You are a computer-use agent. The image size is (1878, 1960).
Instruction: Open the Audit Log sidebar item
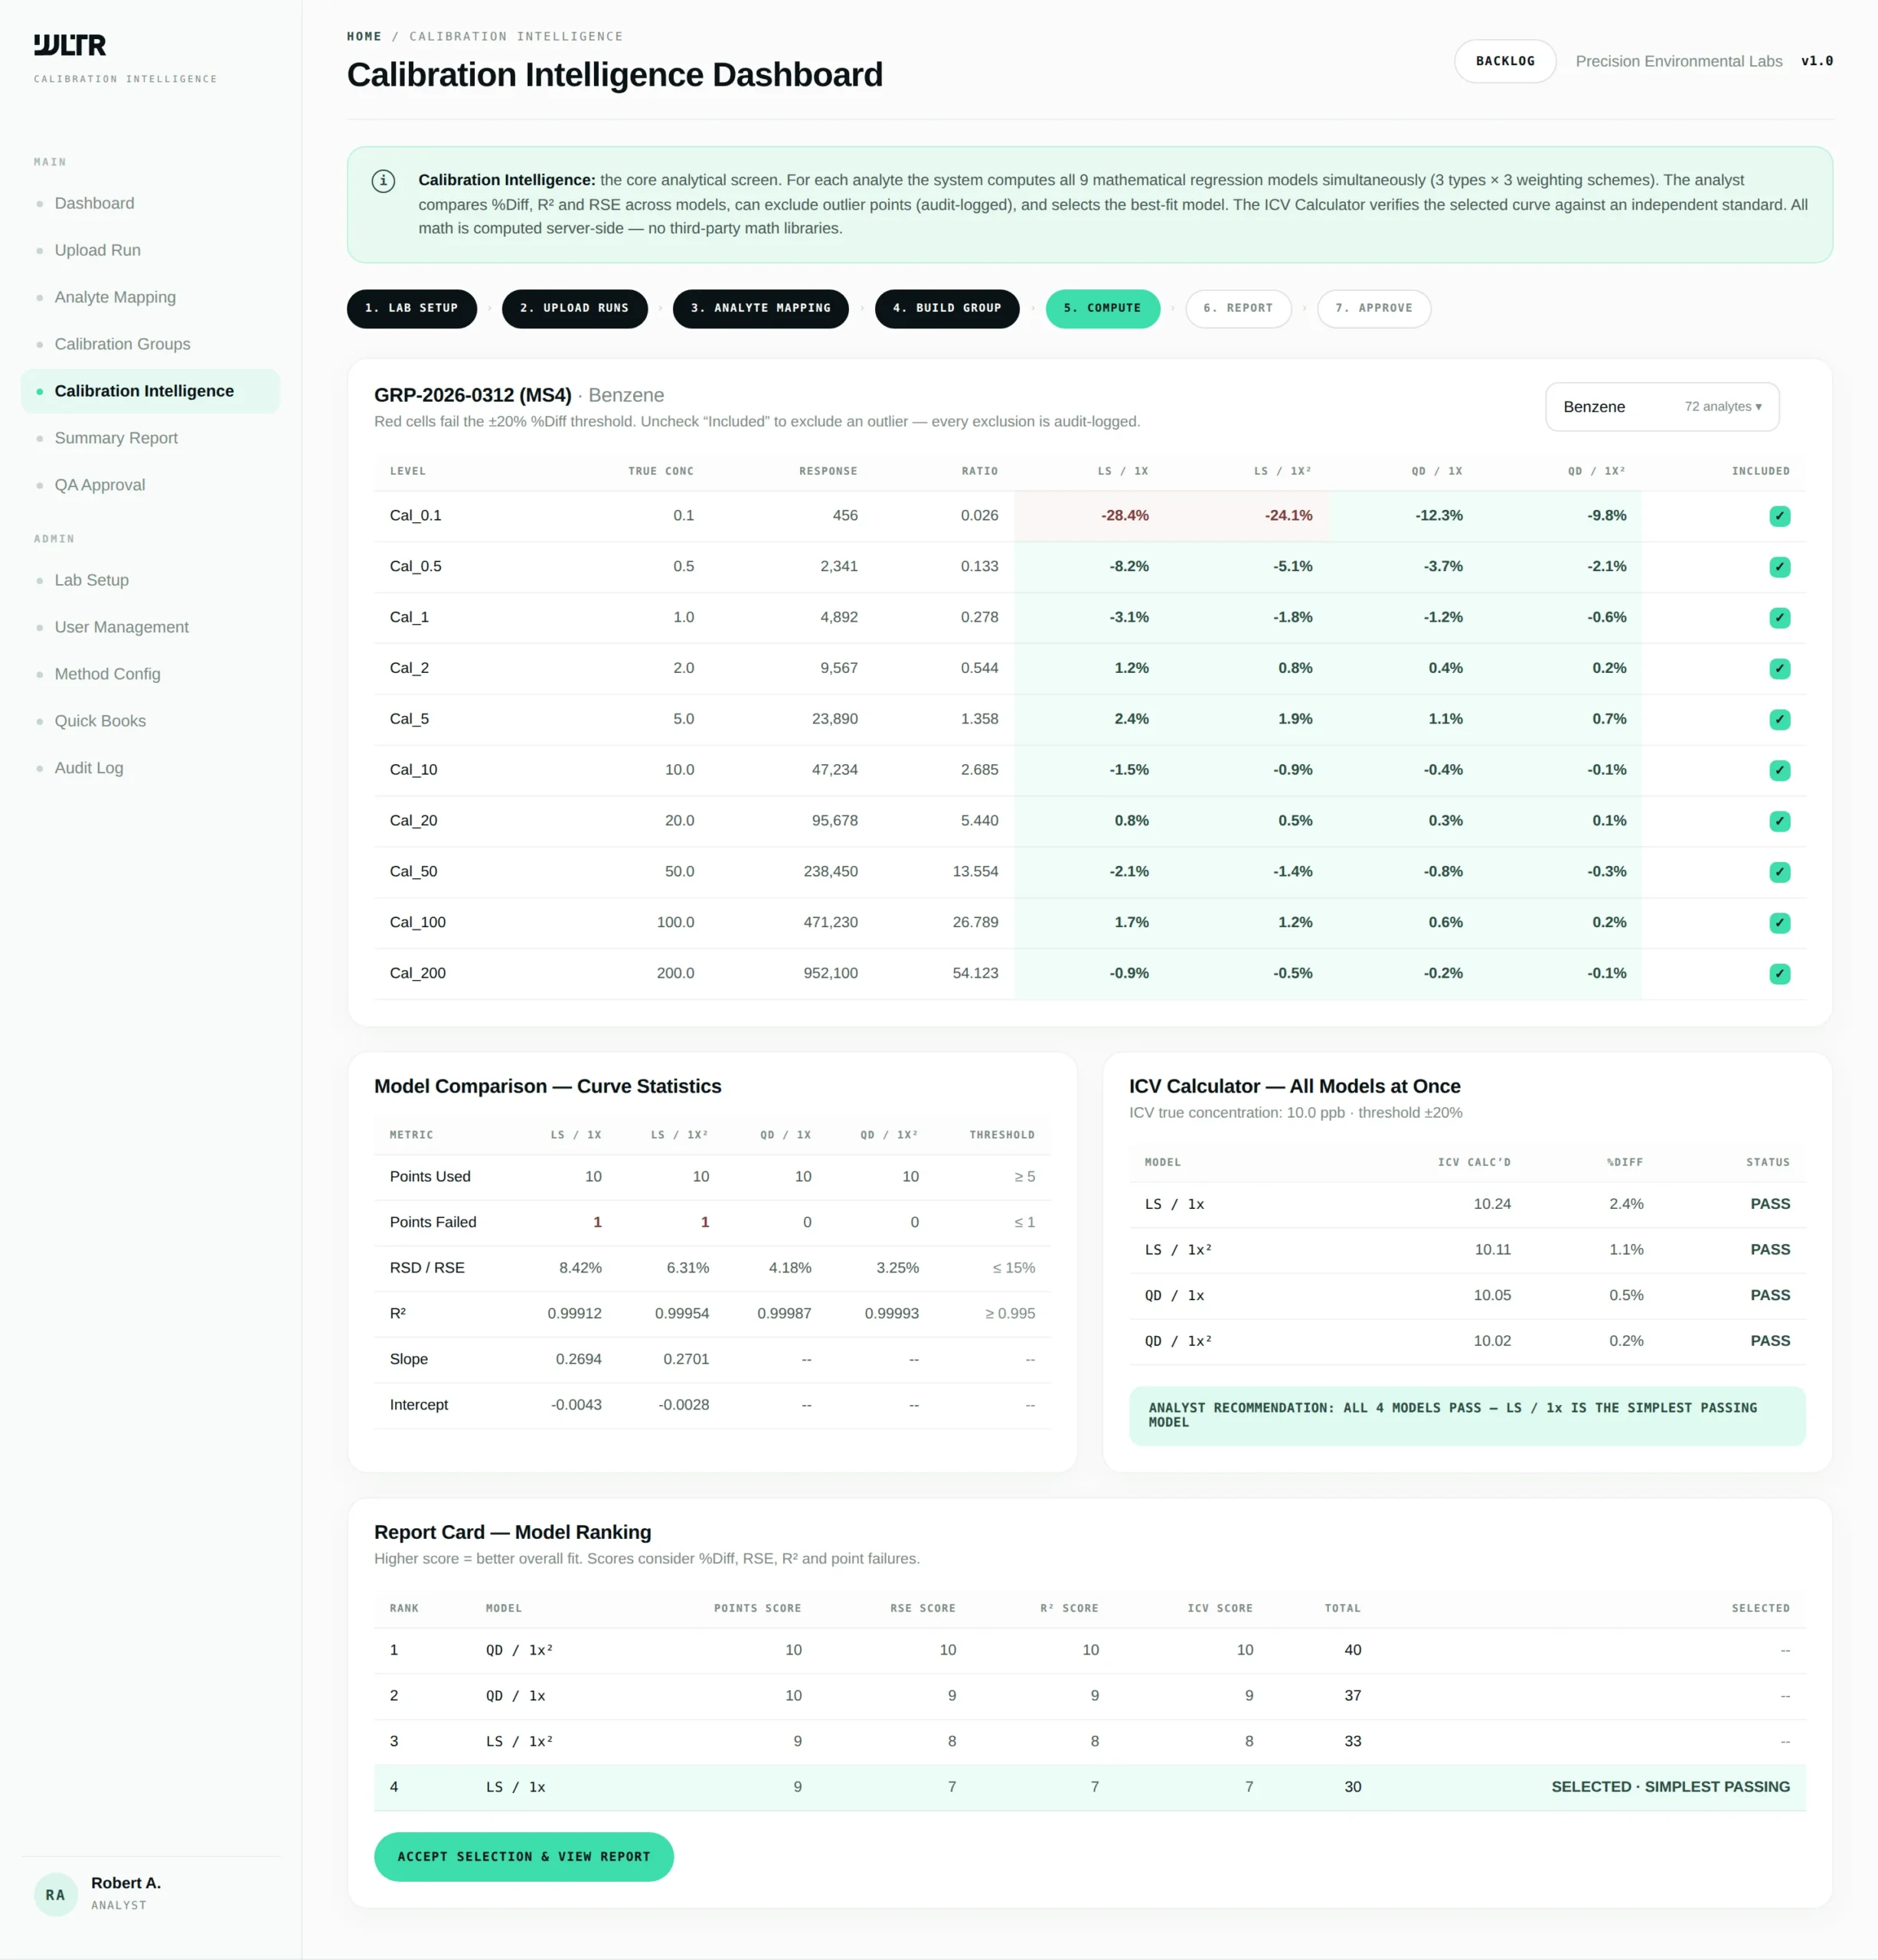[x=89, y=768]
